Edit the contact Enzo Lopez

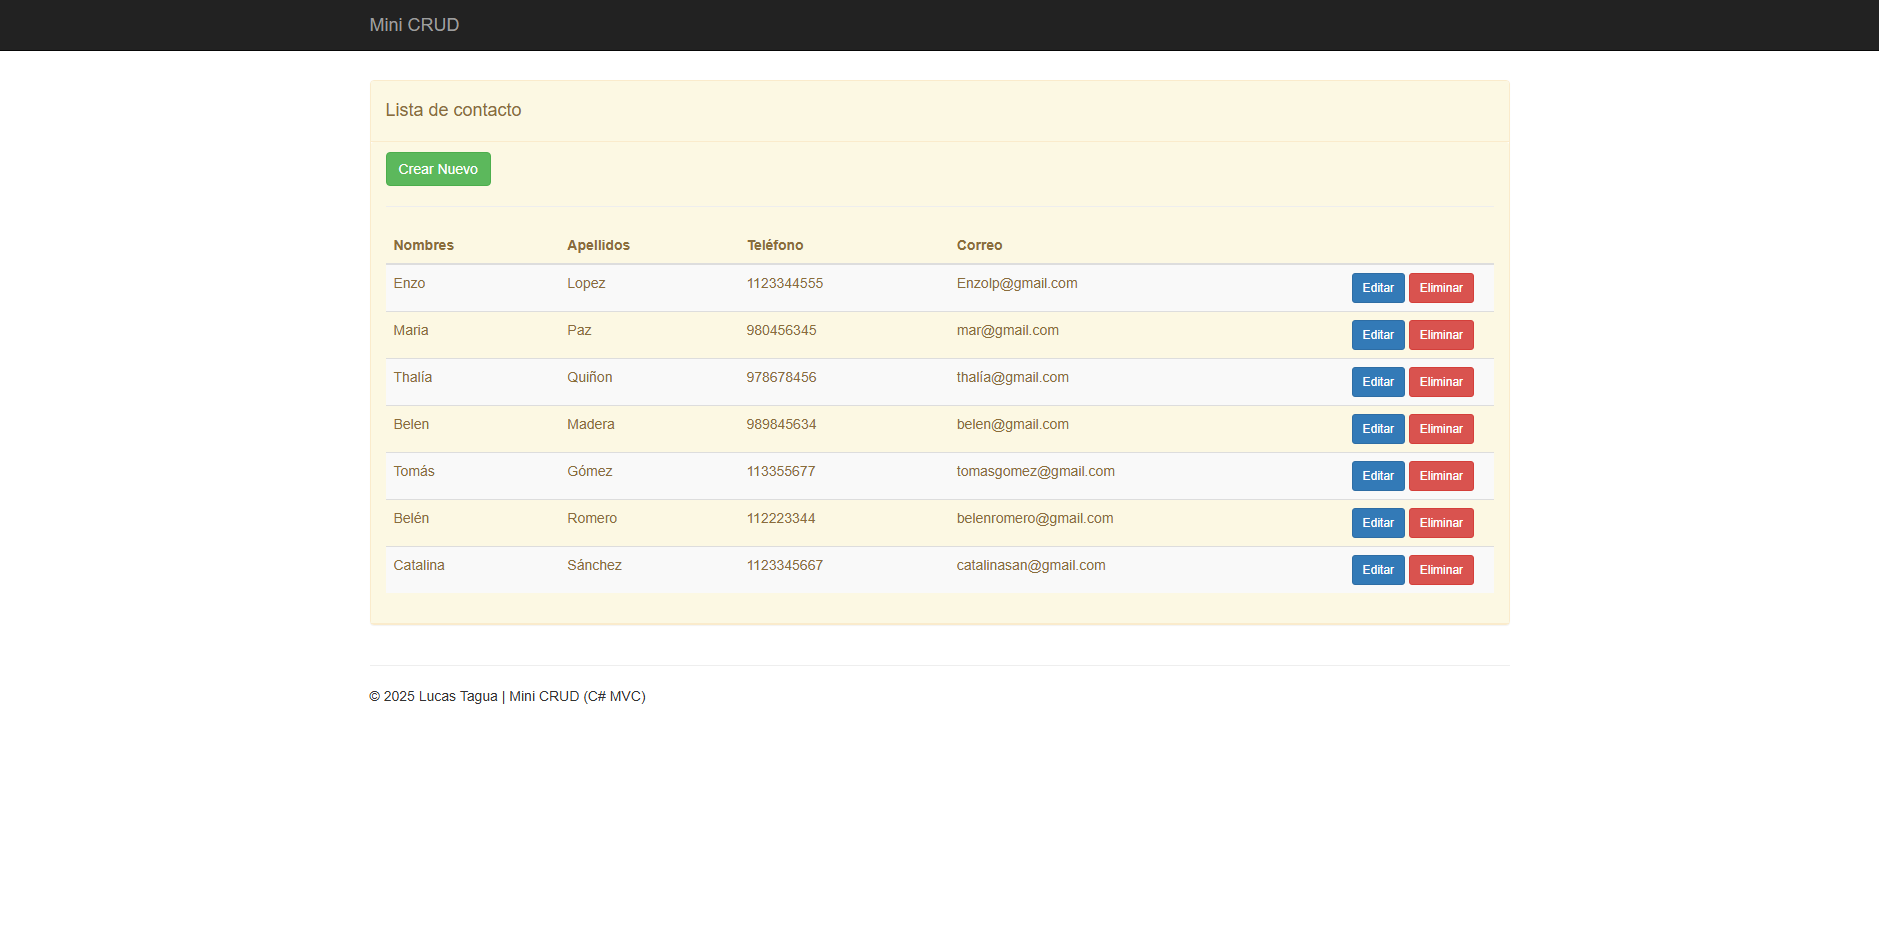1377,288
